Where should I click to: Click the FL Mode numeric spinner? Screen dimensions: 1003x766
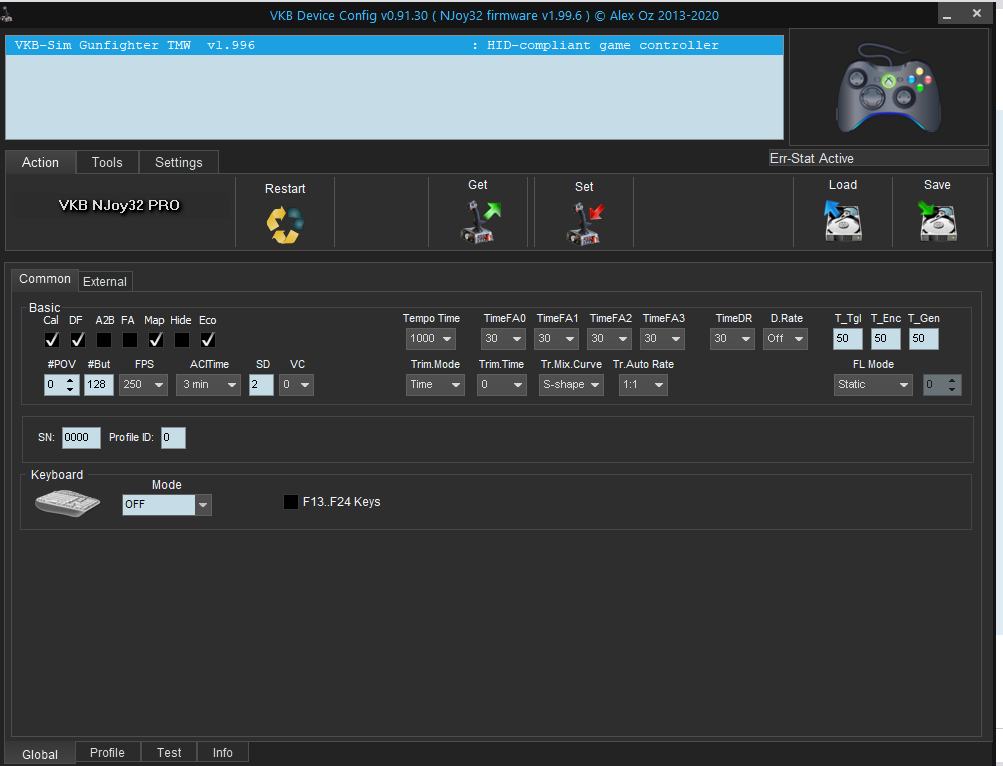pyautogui.click(x=942, y=385)
